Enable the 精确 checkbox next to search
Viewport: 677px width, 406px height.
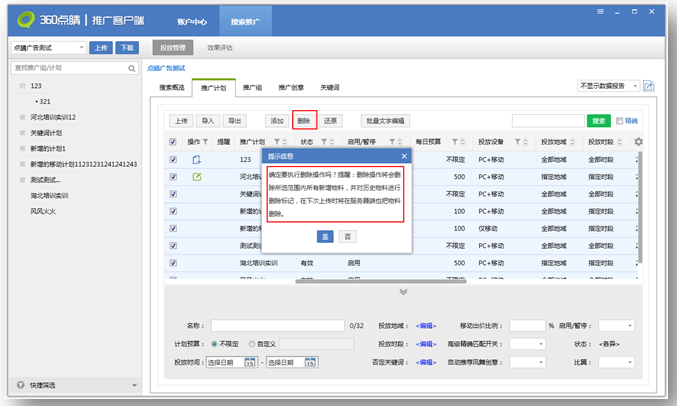point(620,121)
